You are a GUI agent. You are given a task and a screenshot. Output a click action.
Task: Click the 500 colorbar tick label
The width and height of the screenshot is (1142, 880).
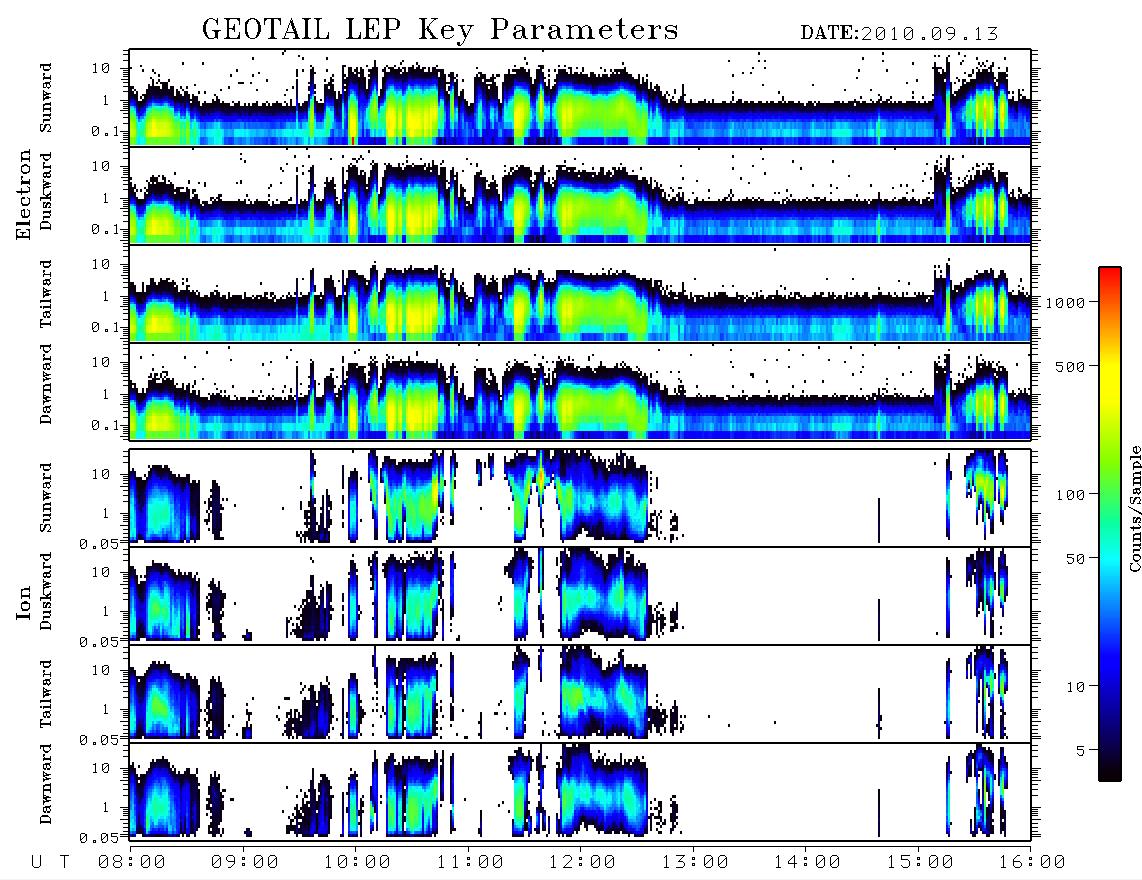[1070, 367]
